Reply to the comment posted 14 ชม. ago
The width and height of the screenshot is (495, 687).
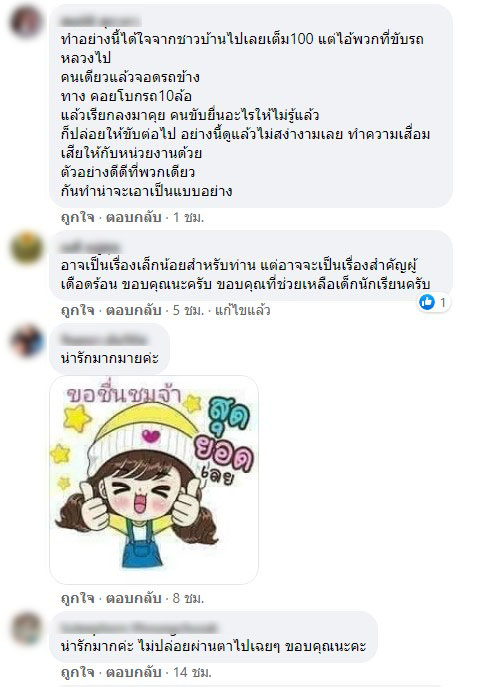coord(134,672)
